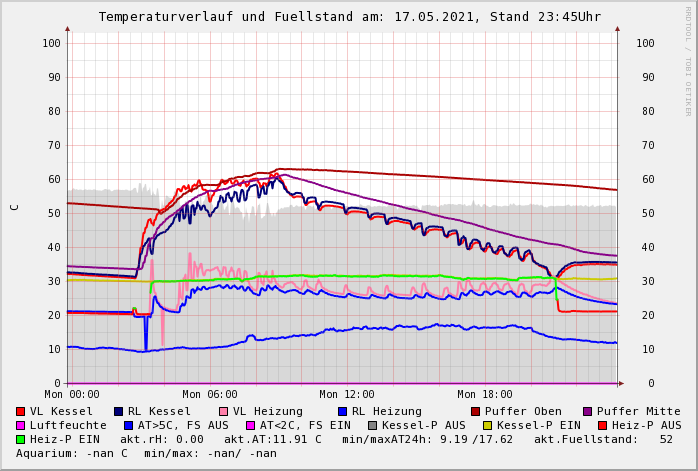Click the Heiz-P AUS legend label
Viewport: 698px width, 471px height.
pyautogui.click(x=646, y=425)
